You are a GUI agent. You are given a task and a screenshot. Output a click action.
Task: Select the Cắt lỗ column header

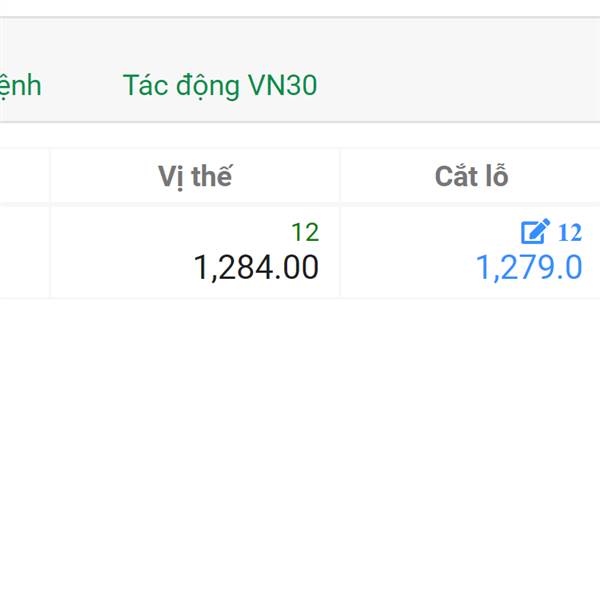(471, 176)
